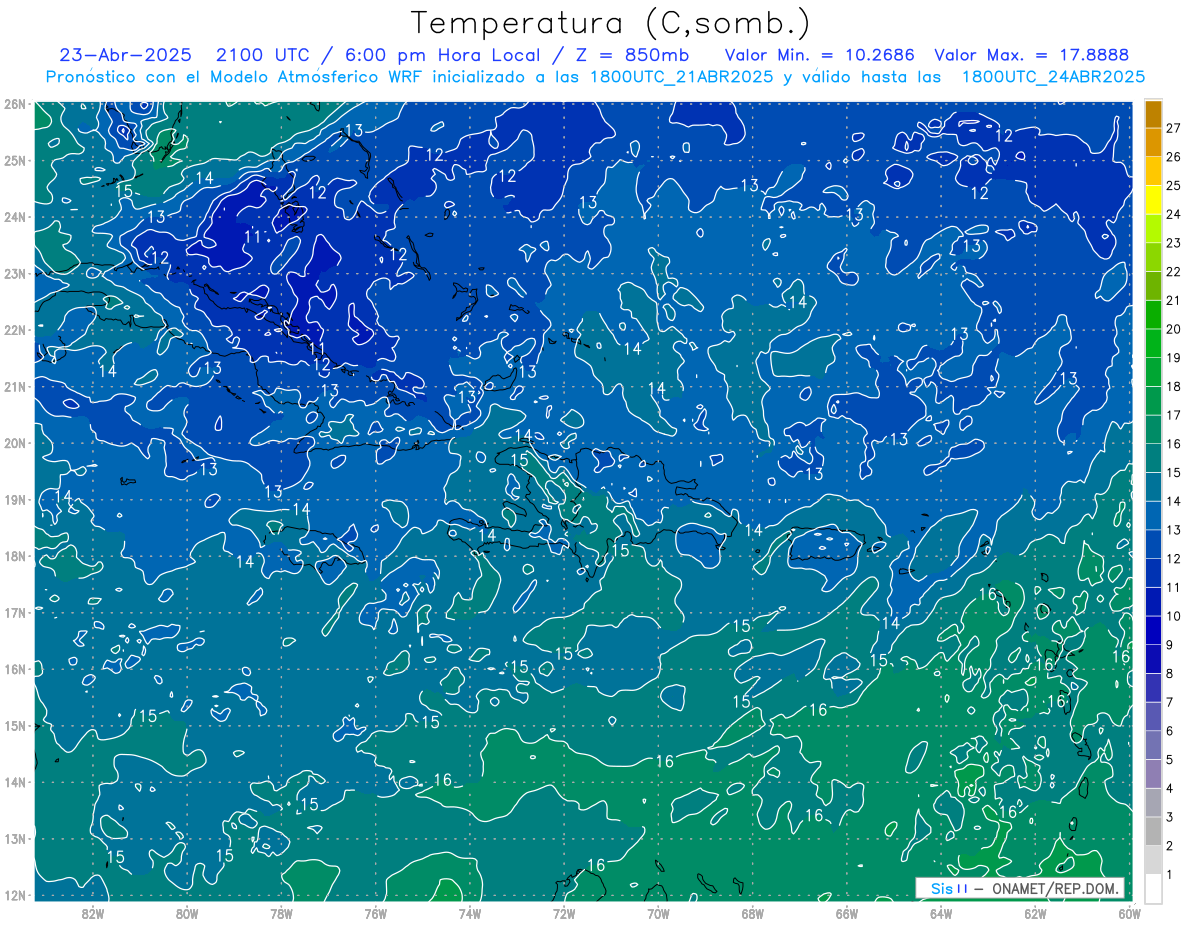The width and height of the screenshot is (1200, 927).
Task: Click the yellow colorbar segment between 24 and 25
Action: tap(1153, 199)
